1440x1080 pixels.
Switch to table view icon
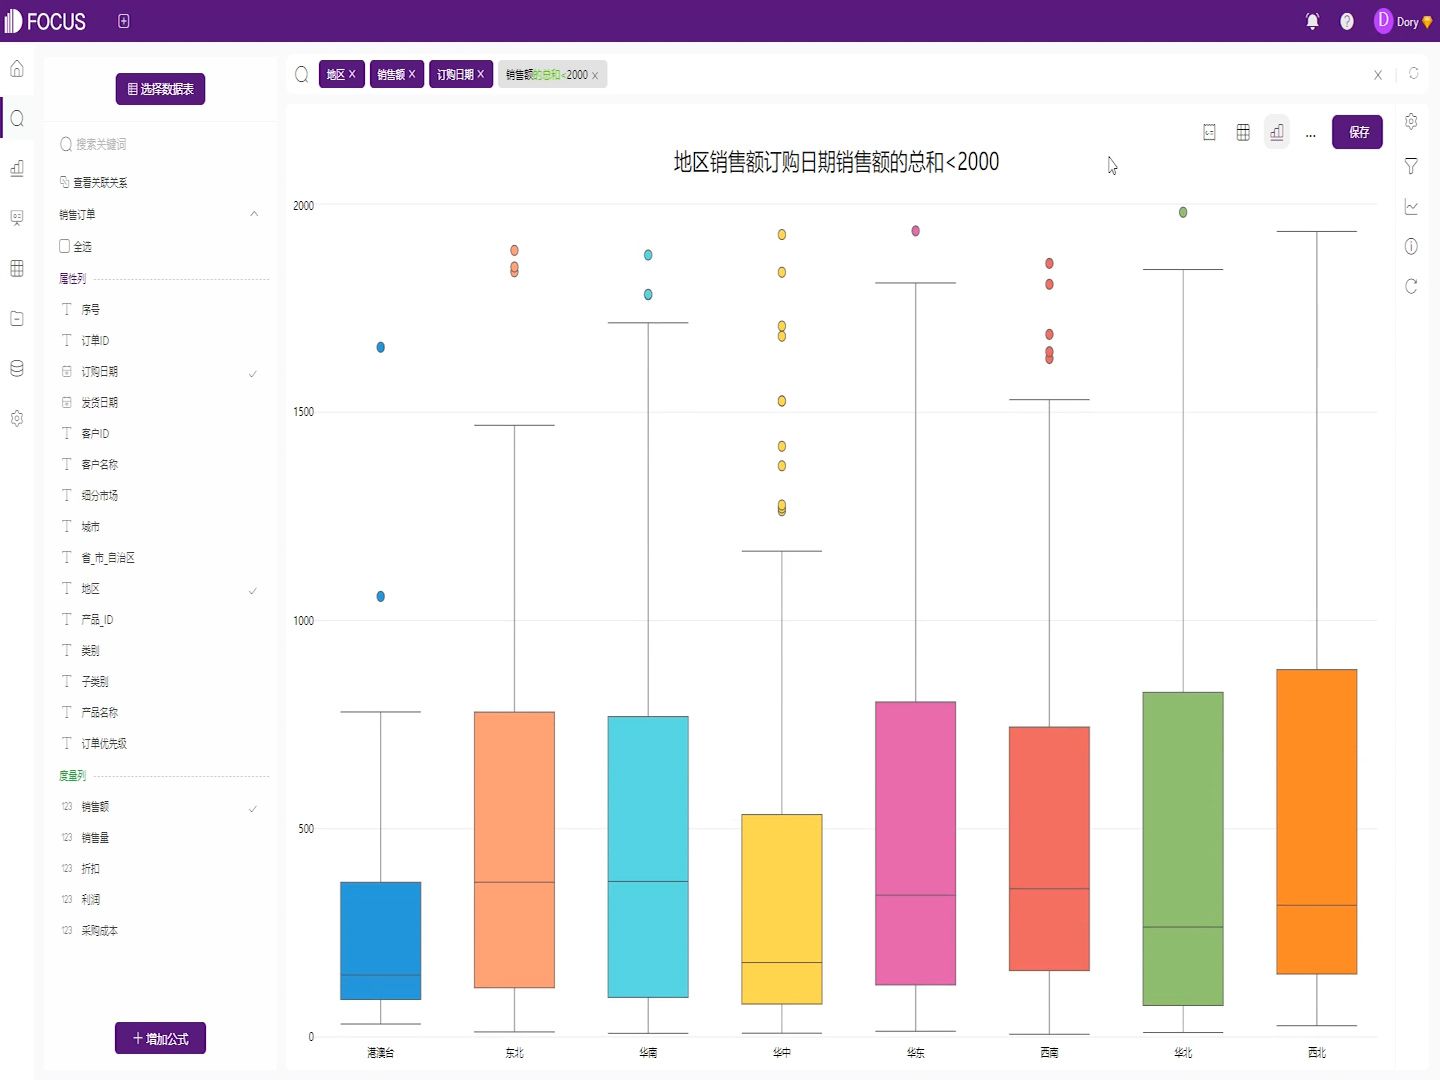point(1243,132)
